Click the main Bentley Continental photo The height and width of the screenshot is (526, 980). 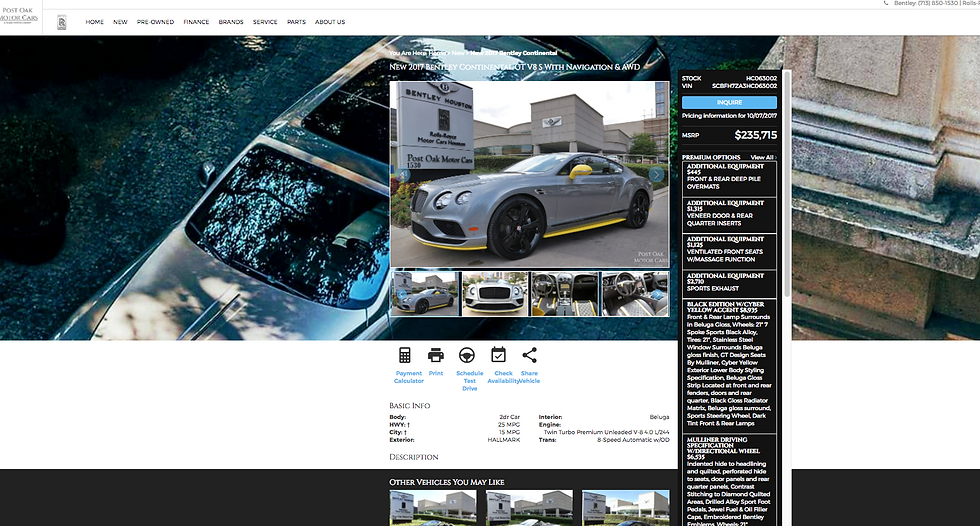click(x=529, y=175)
